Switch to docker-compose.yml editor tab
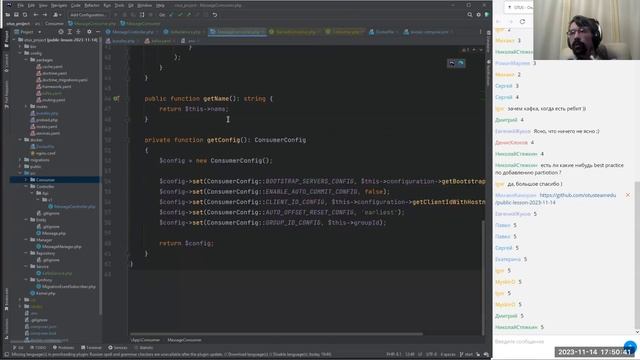This screenshot has width=640, height=360. pos(429,31)
